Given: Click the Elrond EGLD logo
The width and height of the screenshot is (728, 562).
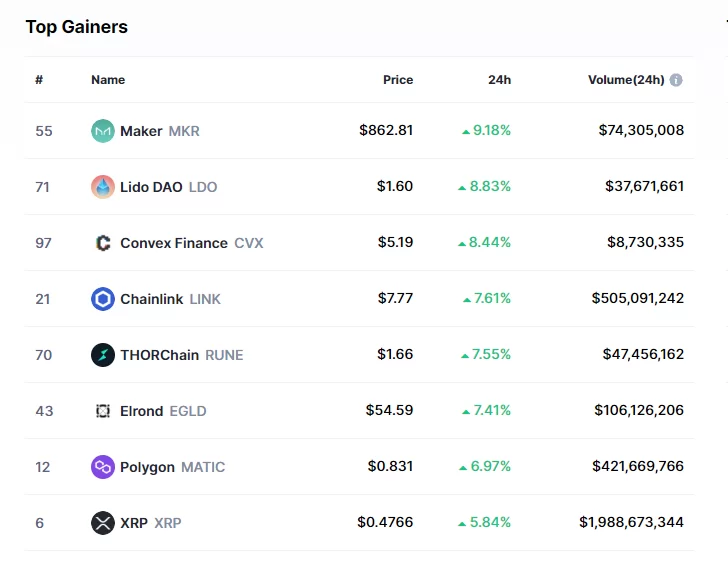Looking at the screenshot, I should pyautogui.click(x=103, y=411).
